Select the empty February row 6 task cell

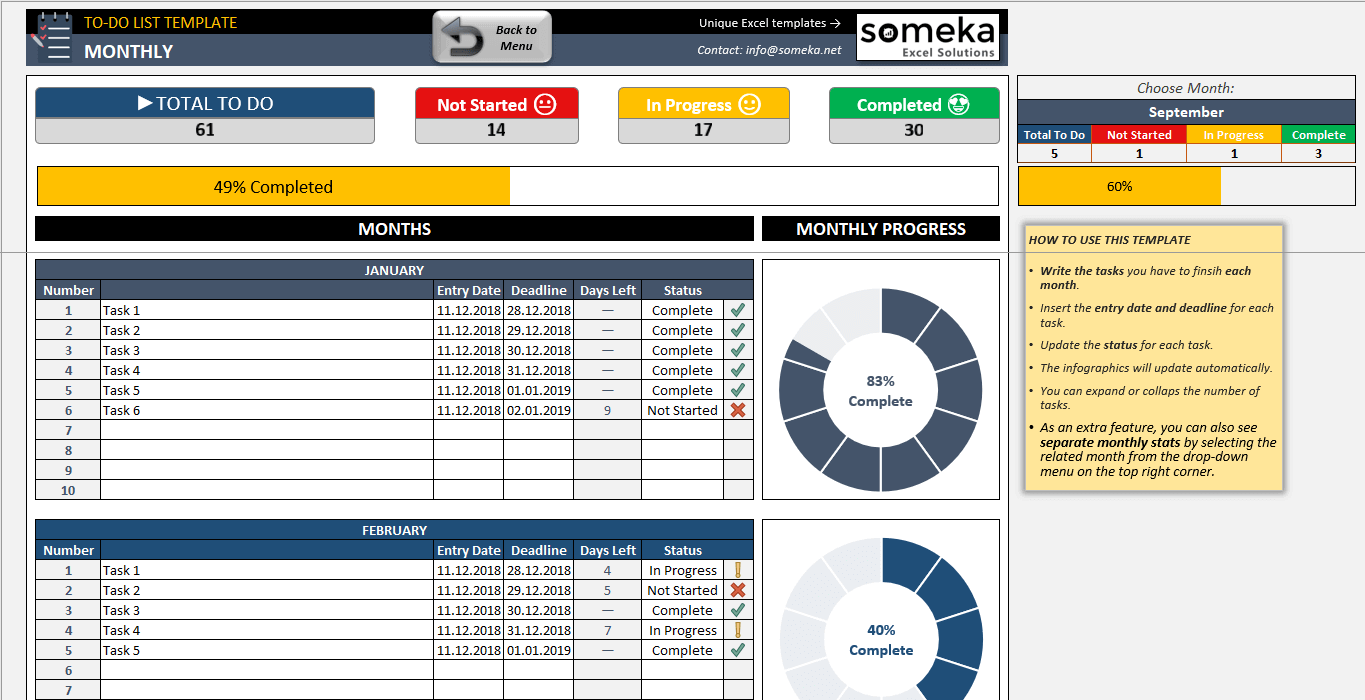point(267,670)
